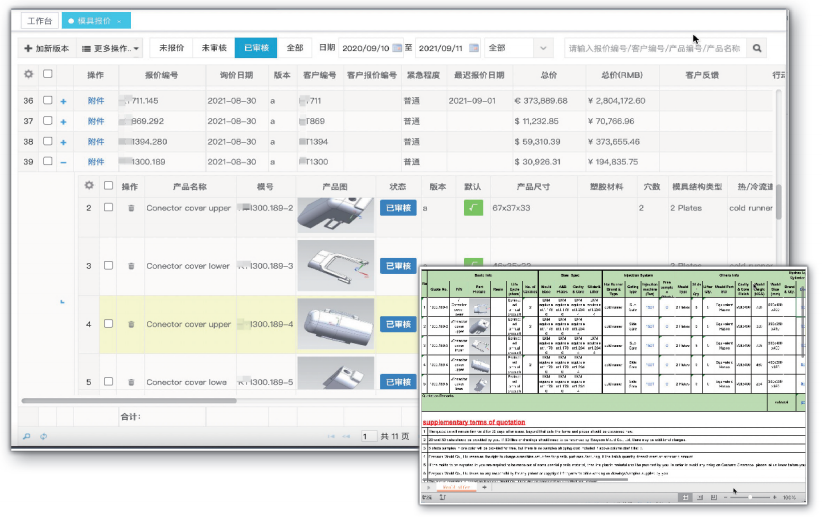Open the product sub-table settings gear
The height and width of the screenshot is (519, 822).
pyautogui.click(x=89, y=186)
